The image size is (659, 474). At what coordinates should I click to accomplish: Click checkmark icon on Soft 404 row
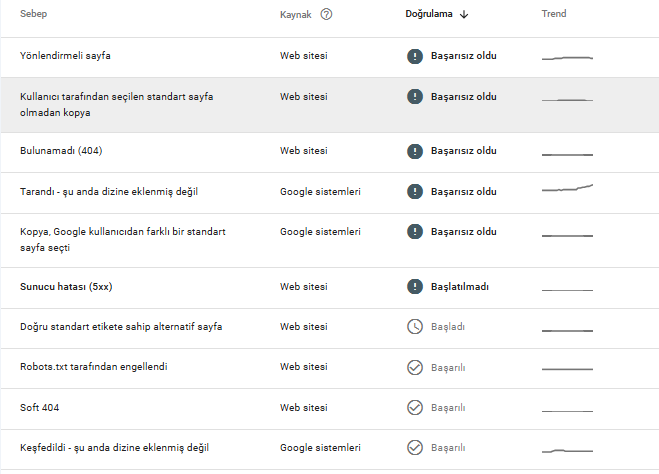coord(415,407)
